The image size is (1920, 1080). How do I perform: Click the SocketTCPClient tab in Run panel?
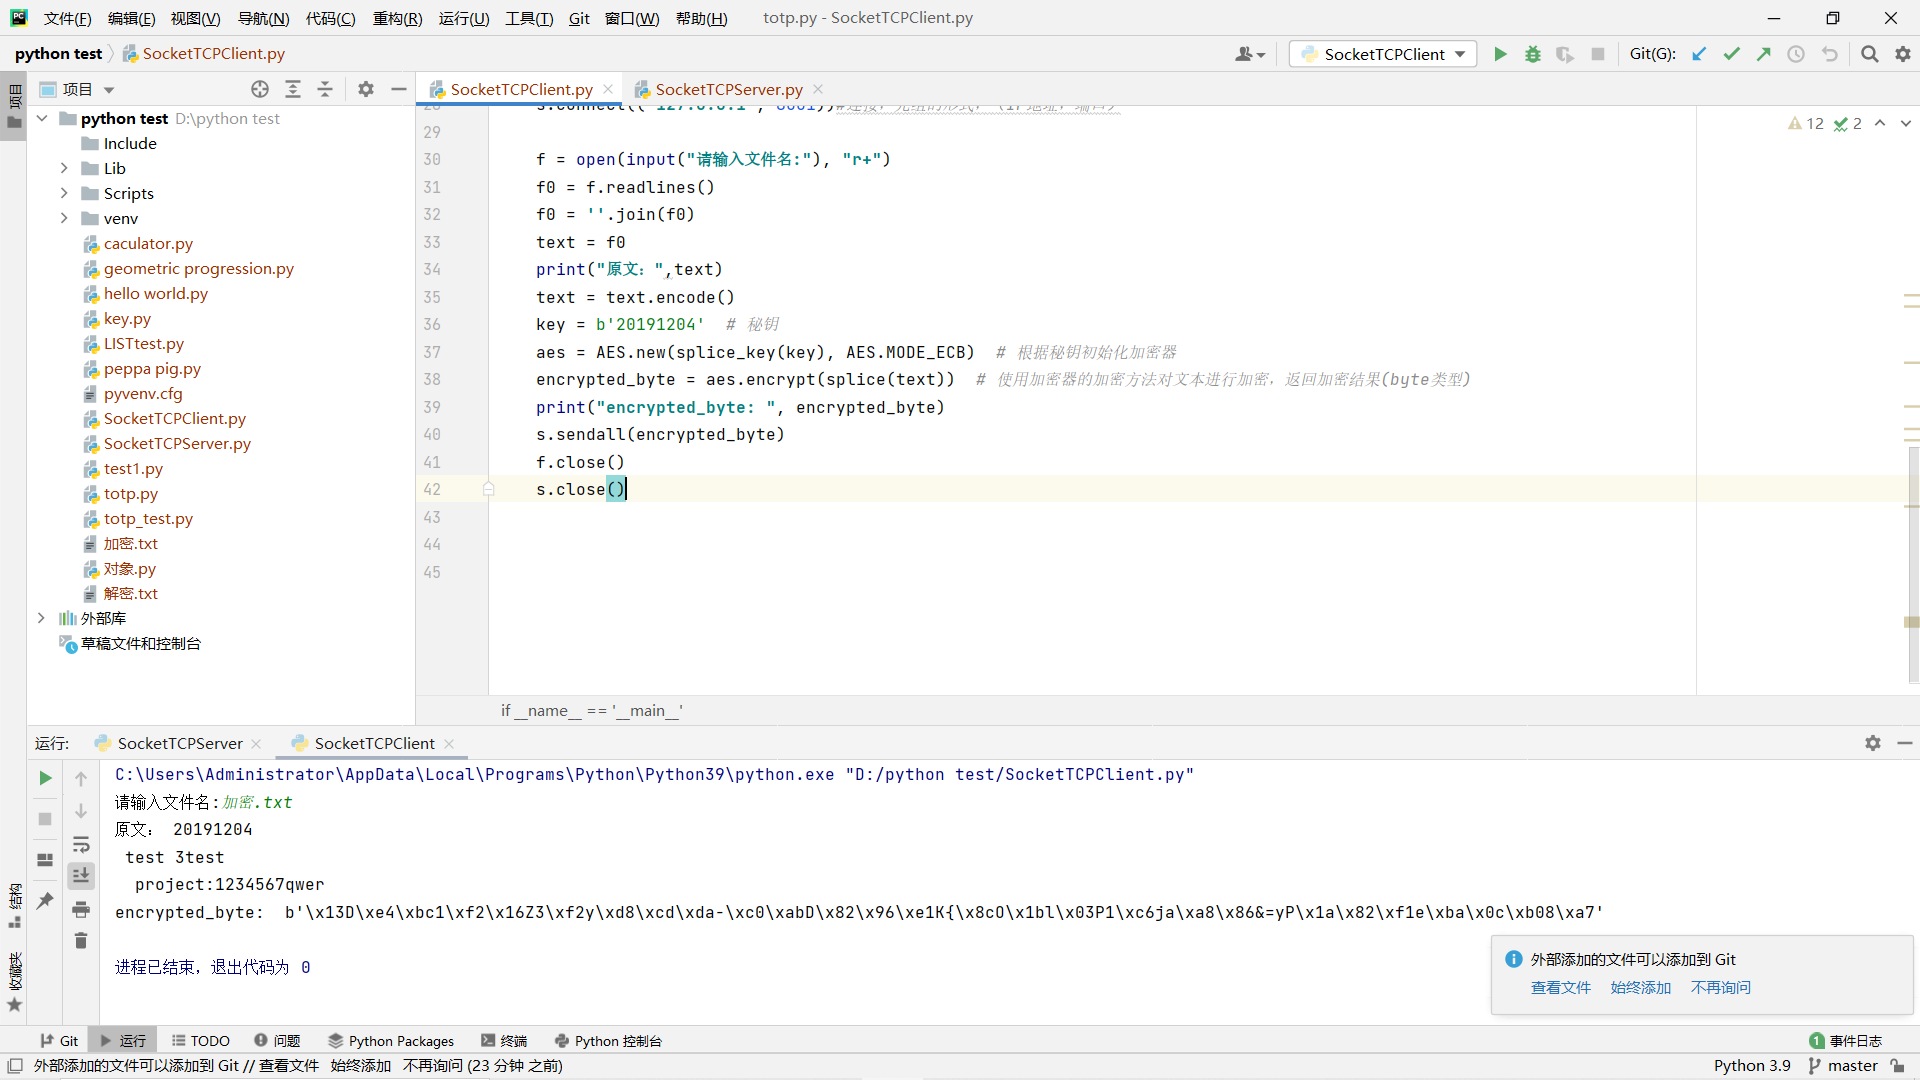373,742
